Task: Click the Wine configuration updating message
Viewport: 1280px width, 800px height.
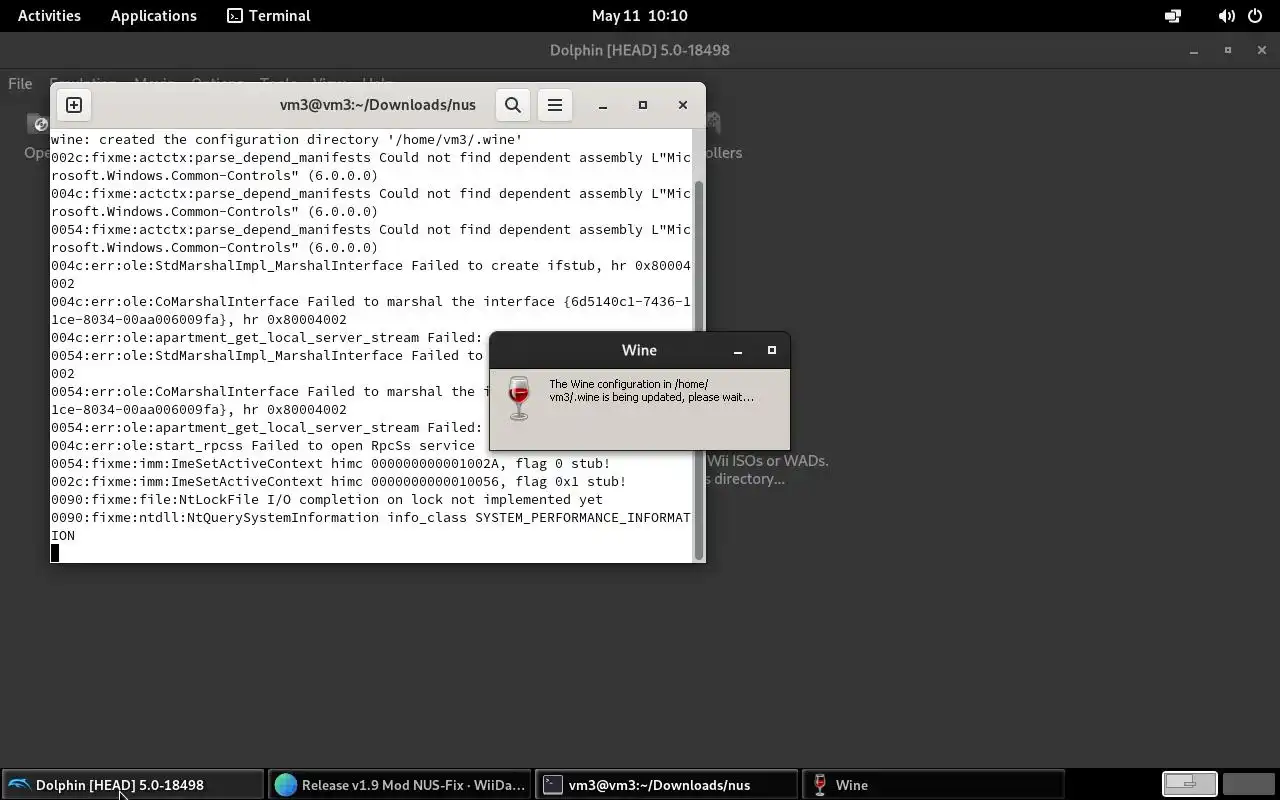Action: [x=652, y=391]
